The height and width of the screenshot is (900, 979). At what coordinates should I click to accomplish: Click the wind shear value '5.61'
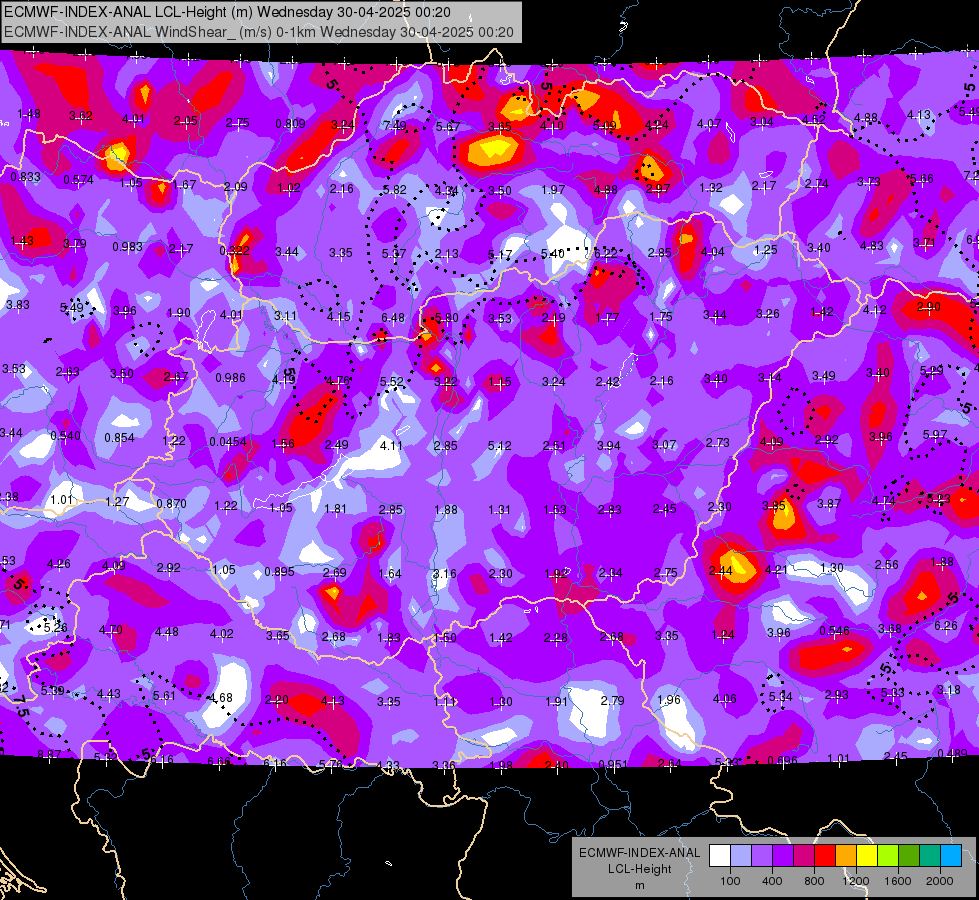pyautogui.click(x=164, y=696)
